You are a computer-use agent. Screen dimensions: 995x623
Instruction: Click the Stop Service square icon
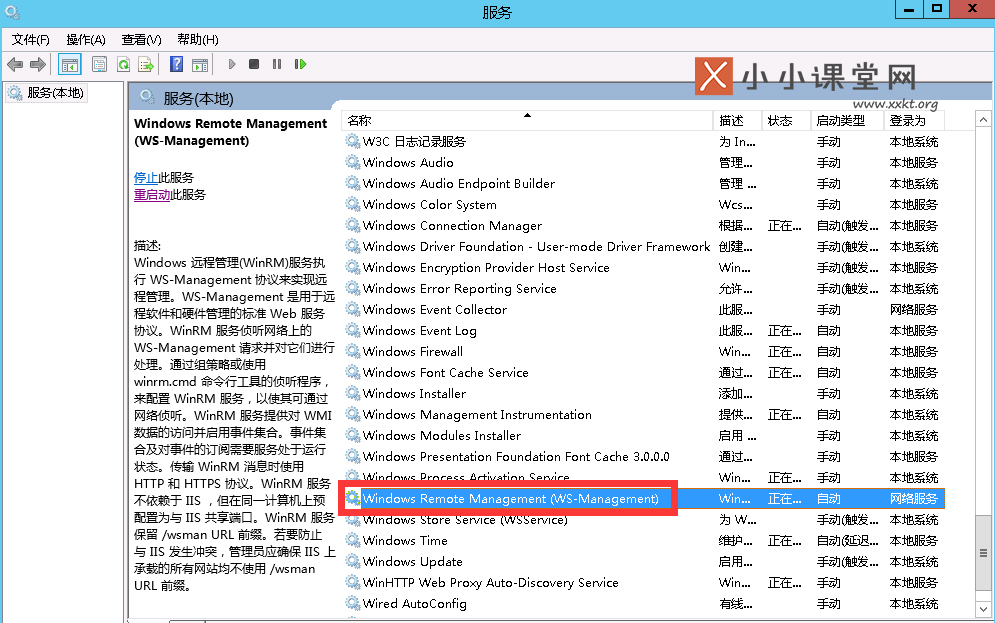tap(254, 64)
